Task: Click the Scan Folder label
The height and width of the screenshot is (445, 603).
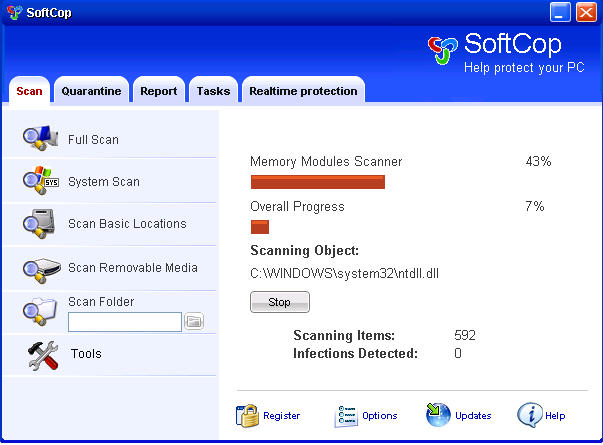Action: pyautogui.click(x=101, y=302)
